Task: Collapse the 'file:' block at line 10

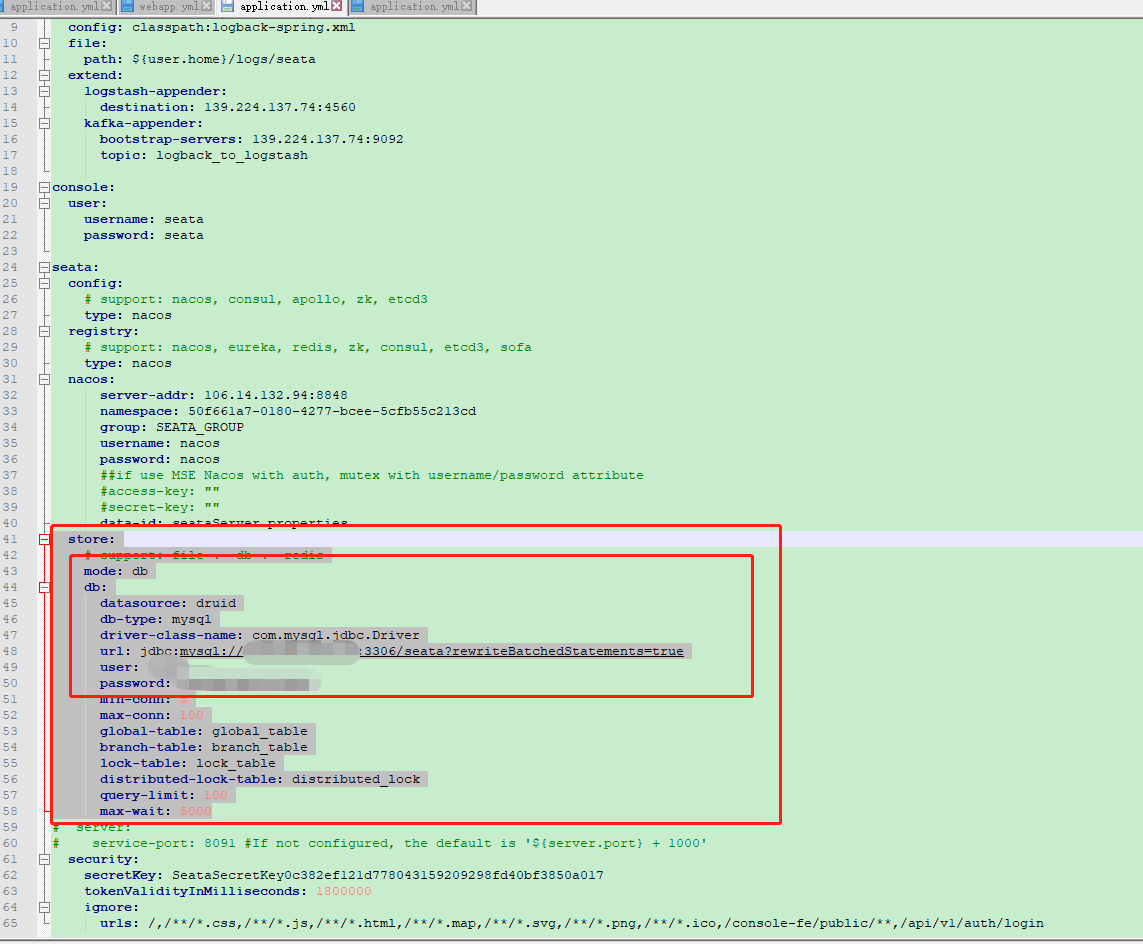Action: 44,43
